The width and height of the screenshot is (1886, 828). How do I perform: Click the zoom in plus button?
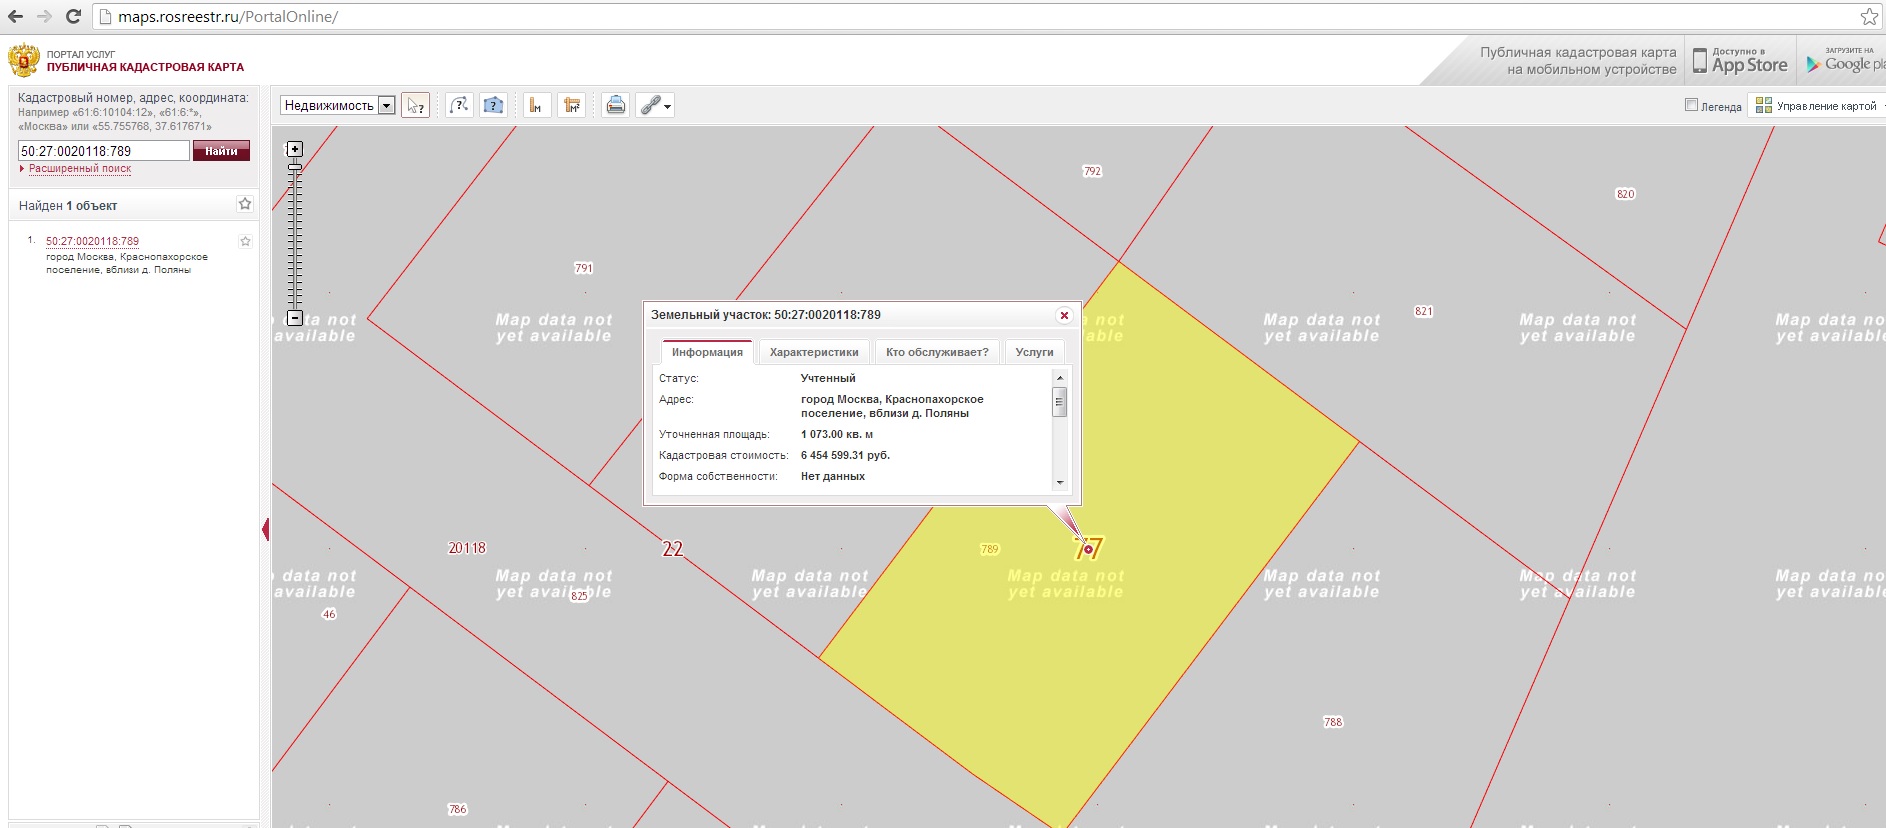click(x=294, y=149)
